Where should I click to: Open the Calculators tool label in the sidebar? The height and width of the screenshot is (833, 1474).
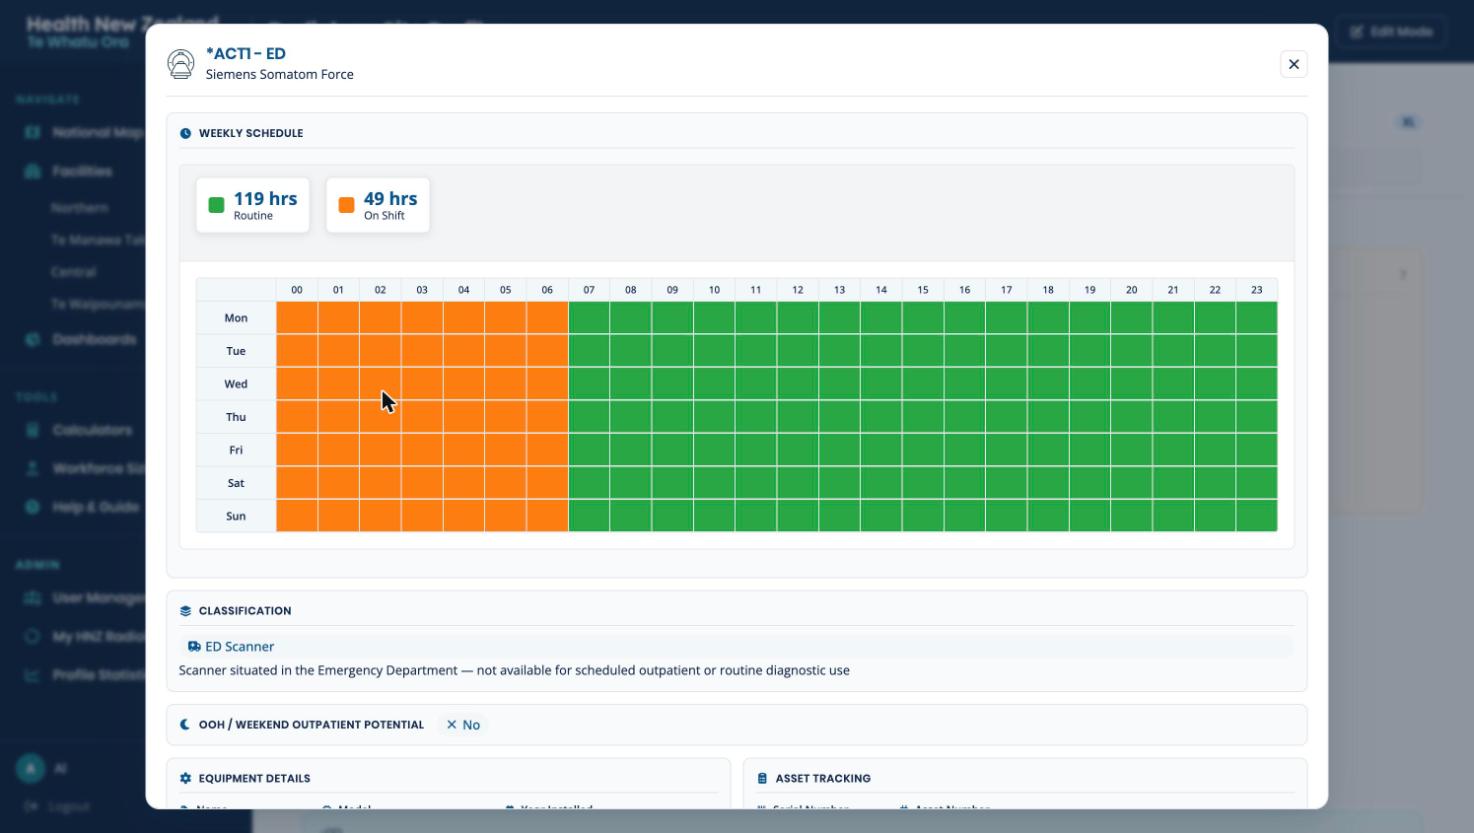(x=92, y=430)
